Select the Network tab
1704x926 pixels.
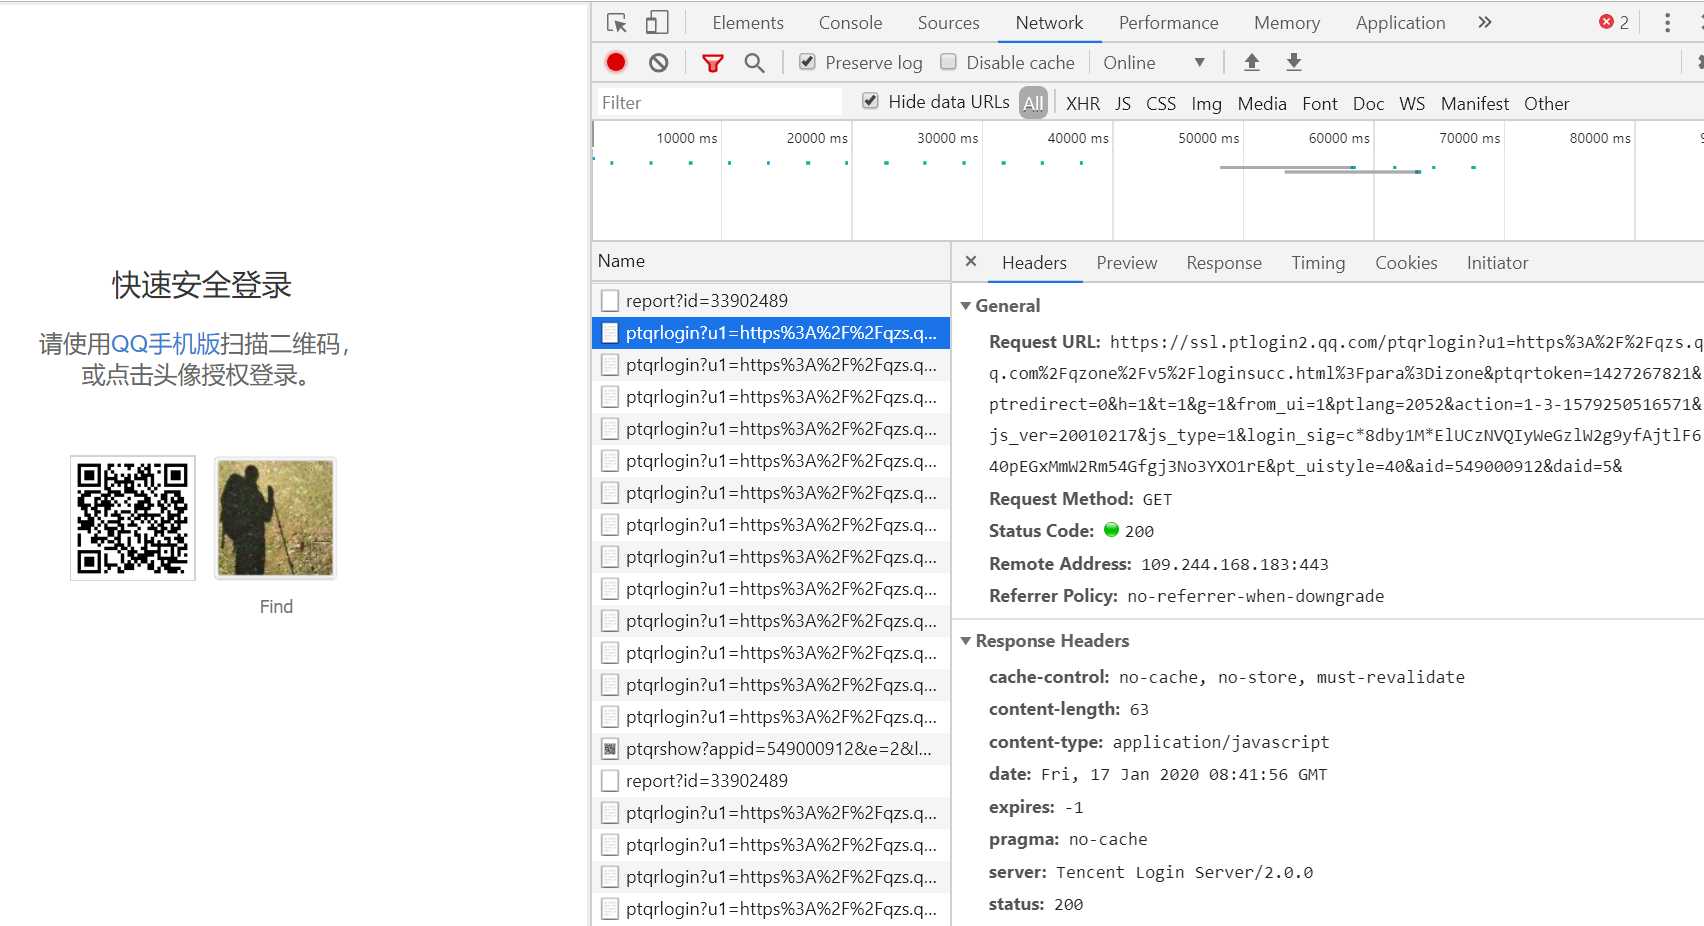click(1049, 22)
